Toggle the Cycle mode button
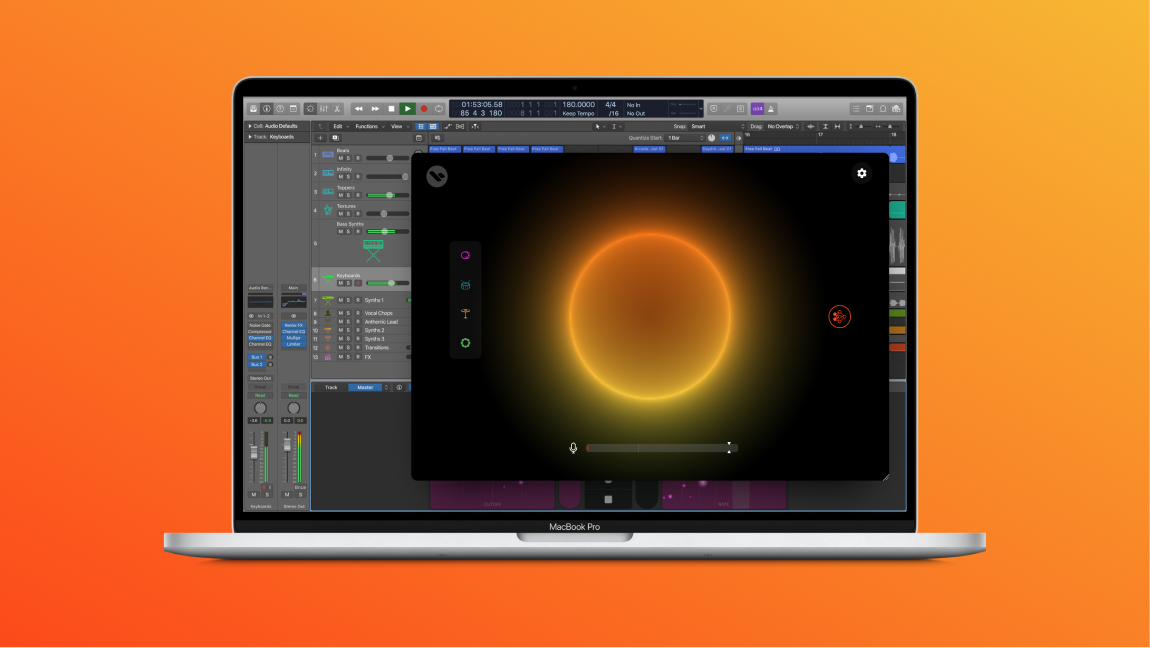The image size is (1150, 648). click(x=439, y=108)
